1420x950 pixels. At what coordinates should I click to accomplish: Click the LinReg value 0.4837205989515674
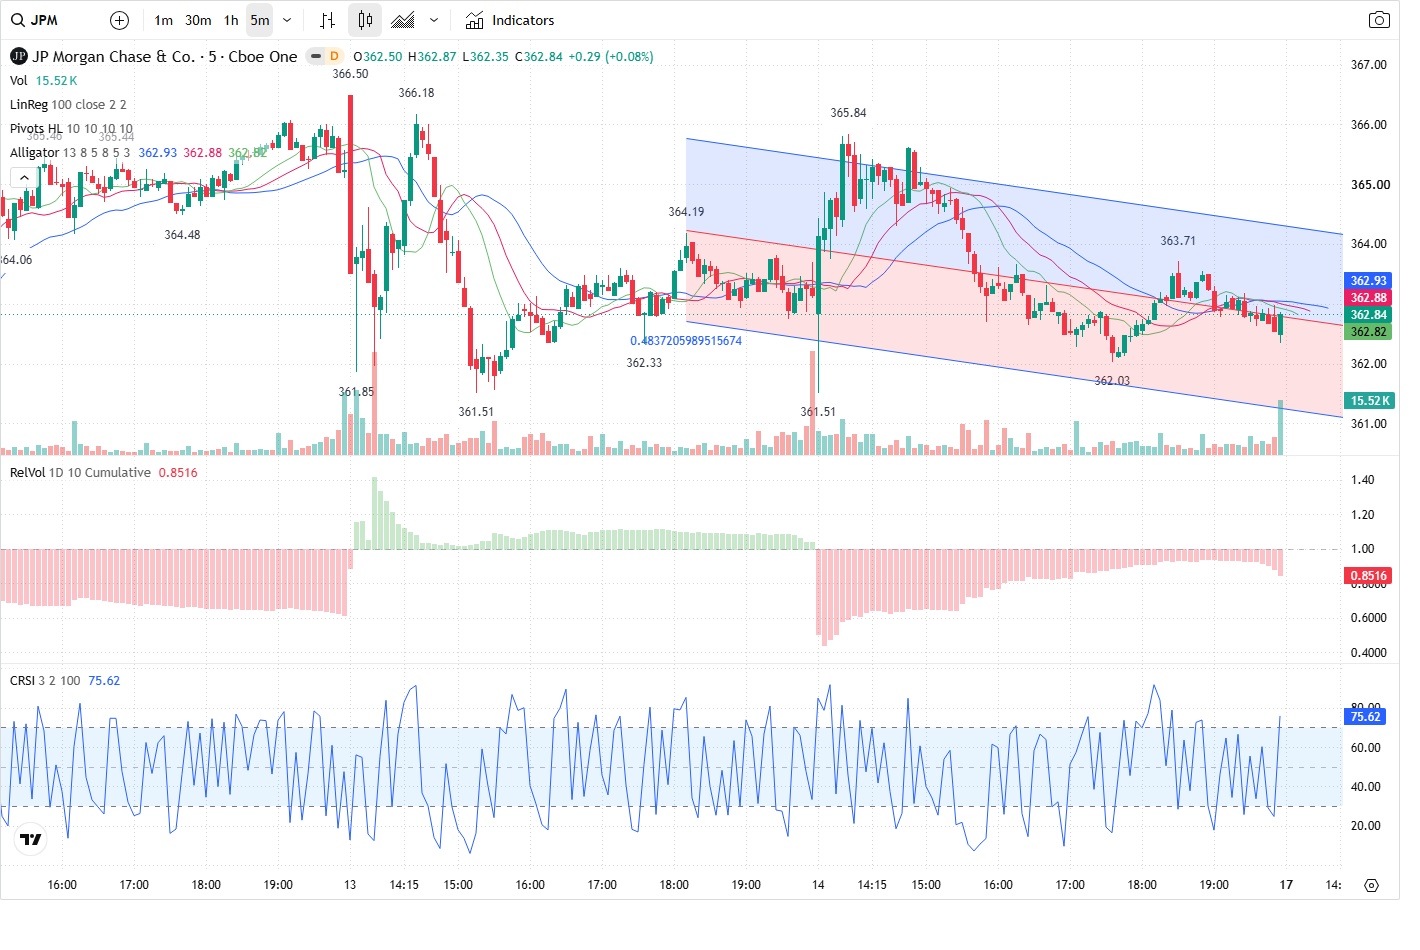pos(686,341)
